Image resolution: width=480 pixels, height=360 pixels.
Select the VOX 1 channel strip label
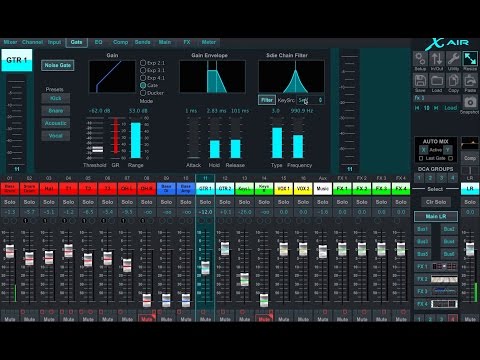(284, 189)
